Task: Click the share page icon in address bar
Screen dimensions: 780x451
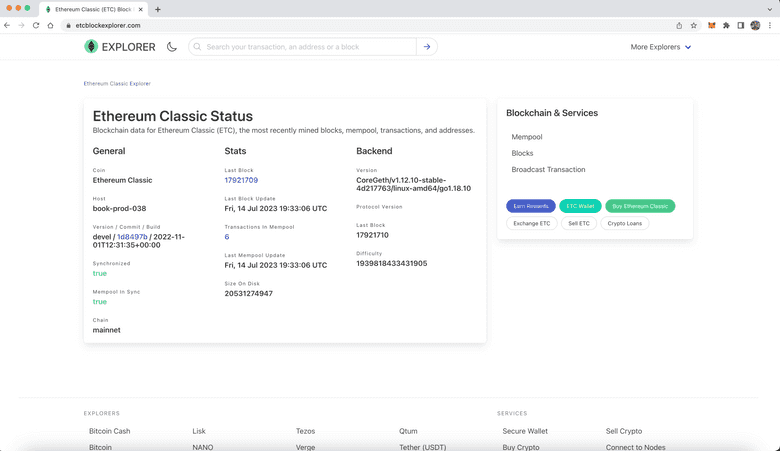Action: (x=679, y=25)
